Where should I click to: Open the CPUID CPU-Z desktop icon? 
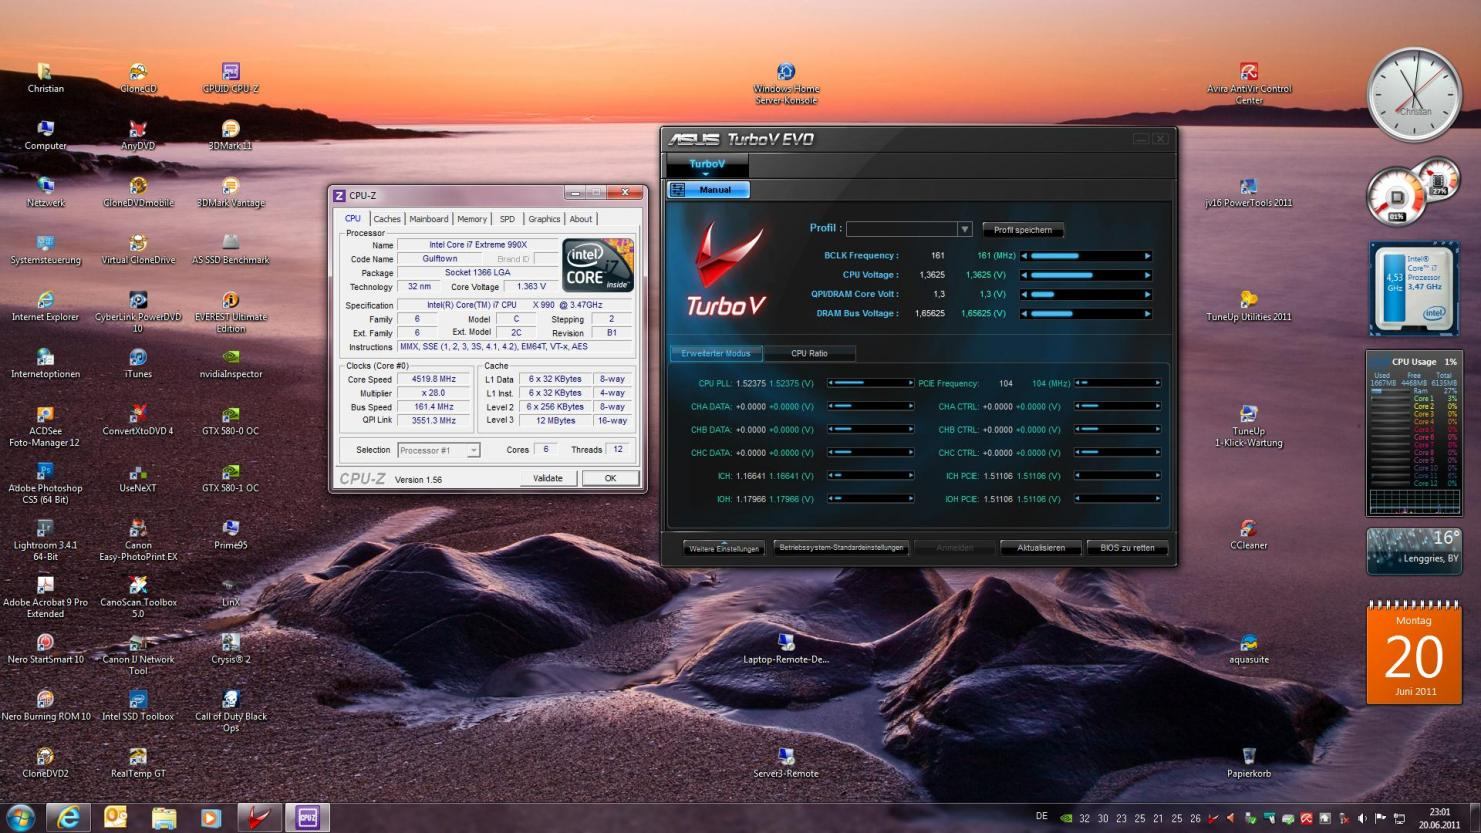pos(231,78)
